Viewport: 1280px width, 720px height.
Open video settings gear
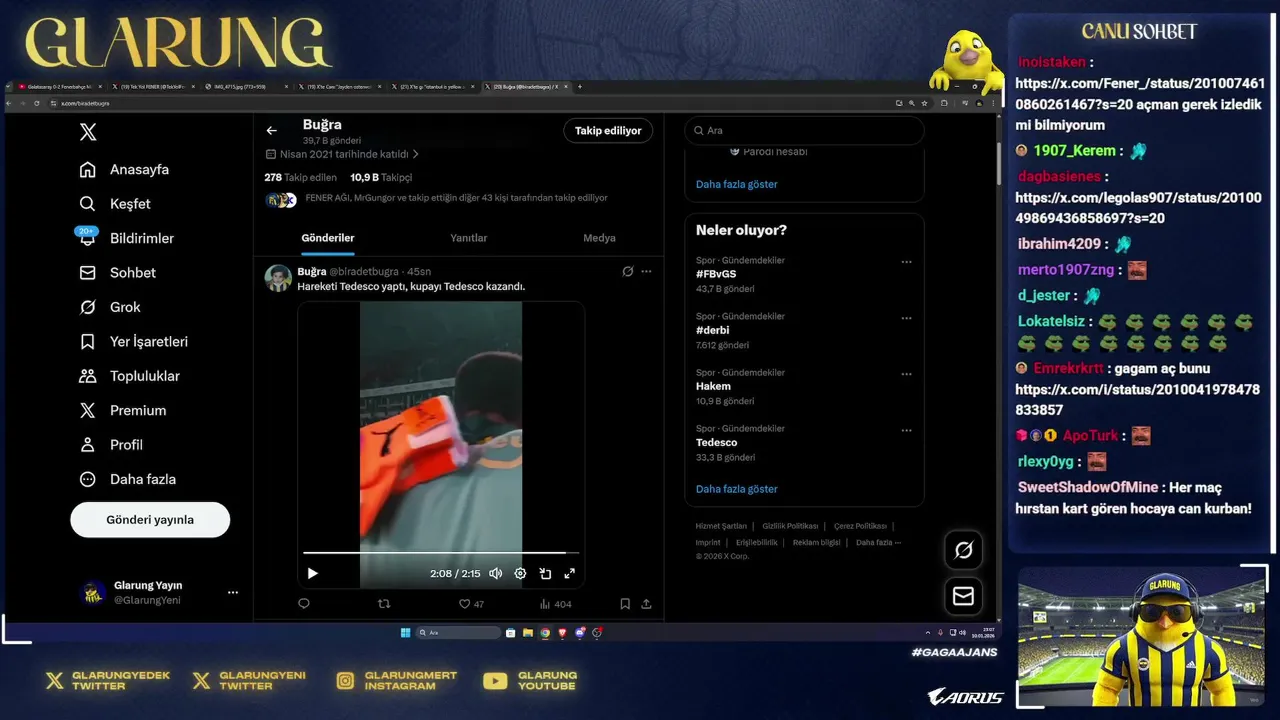pos(520,573)
